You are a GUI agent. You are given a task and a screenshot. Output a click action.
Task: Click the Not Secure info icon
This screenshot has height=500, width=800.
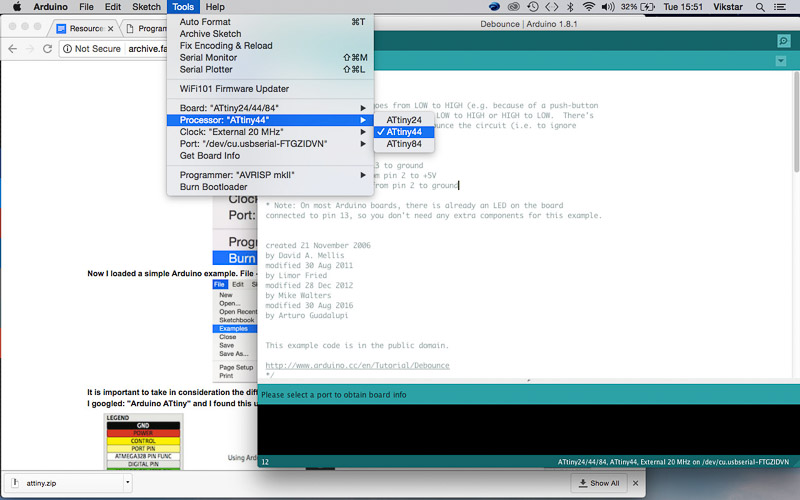point(67,48)
